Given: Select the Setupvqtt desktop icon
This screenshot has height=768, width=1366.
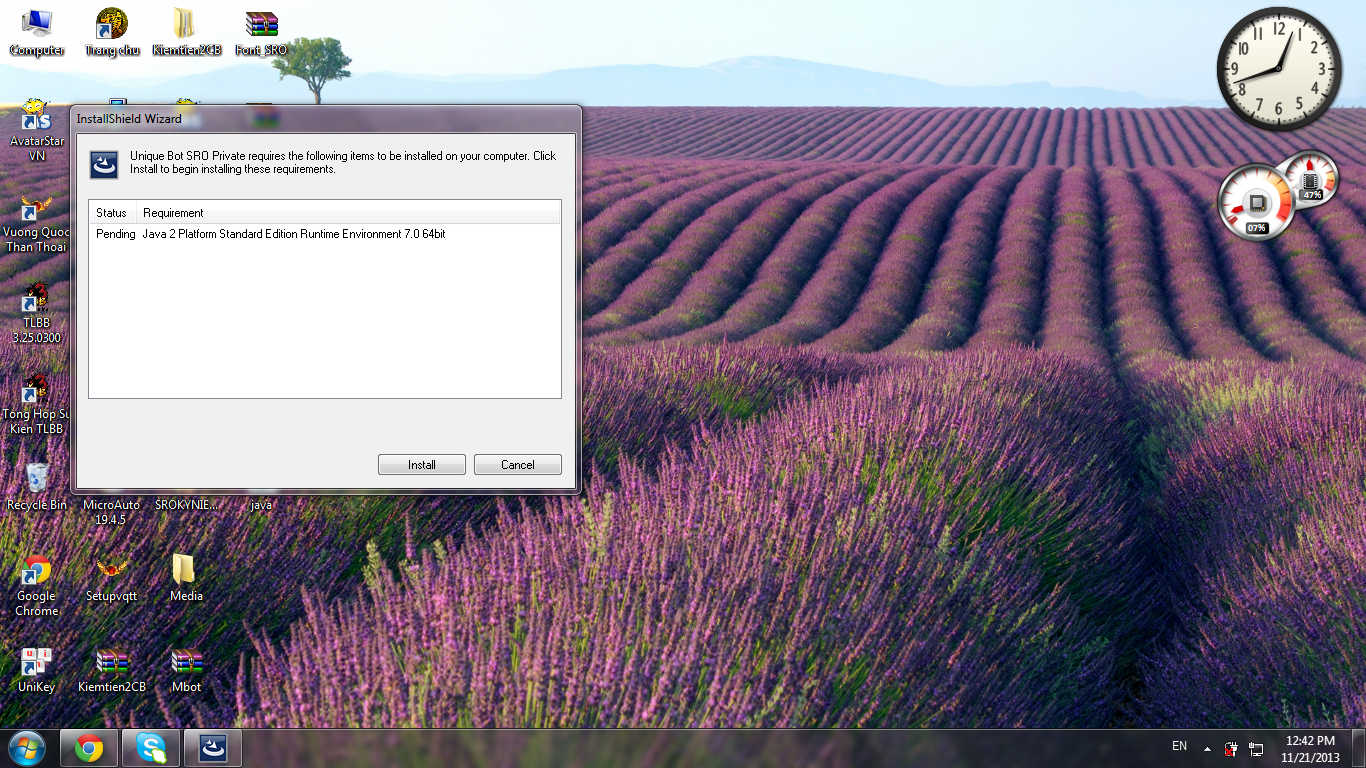Looking at the screenshot, I should point(111,578).
